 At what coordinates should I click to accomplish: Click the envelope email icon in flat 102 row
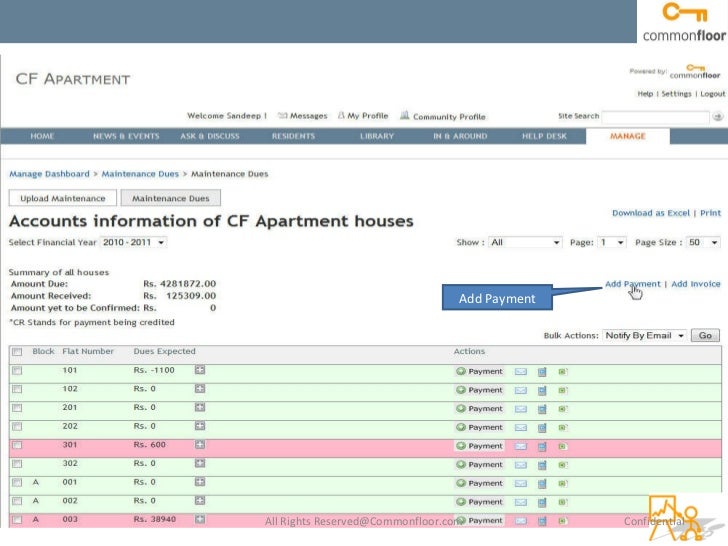point(521,390)
